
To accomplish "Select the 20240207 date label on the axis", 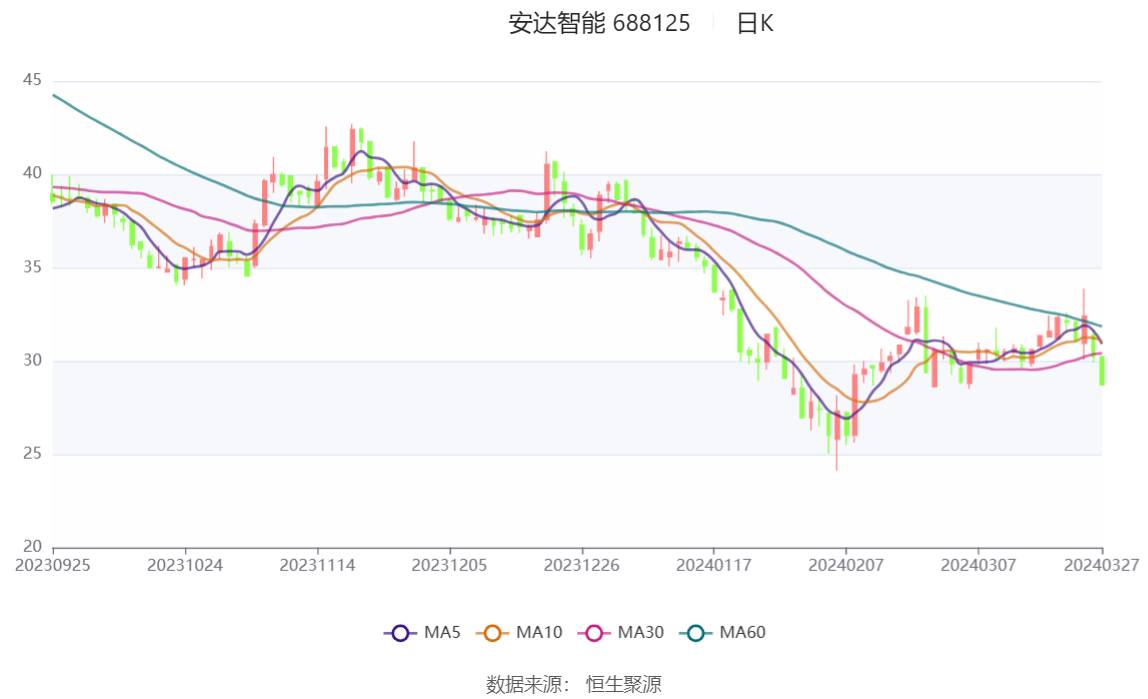I will pos(846,565).
